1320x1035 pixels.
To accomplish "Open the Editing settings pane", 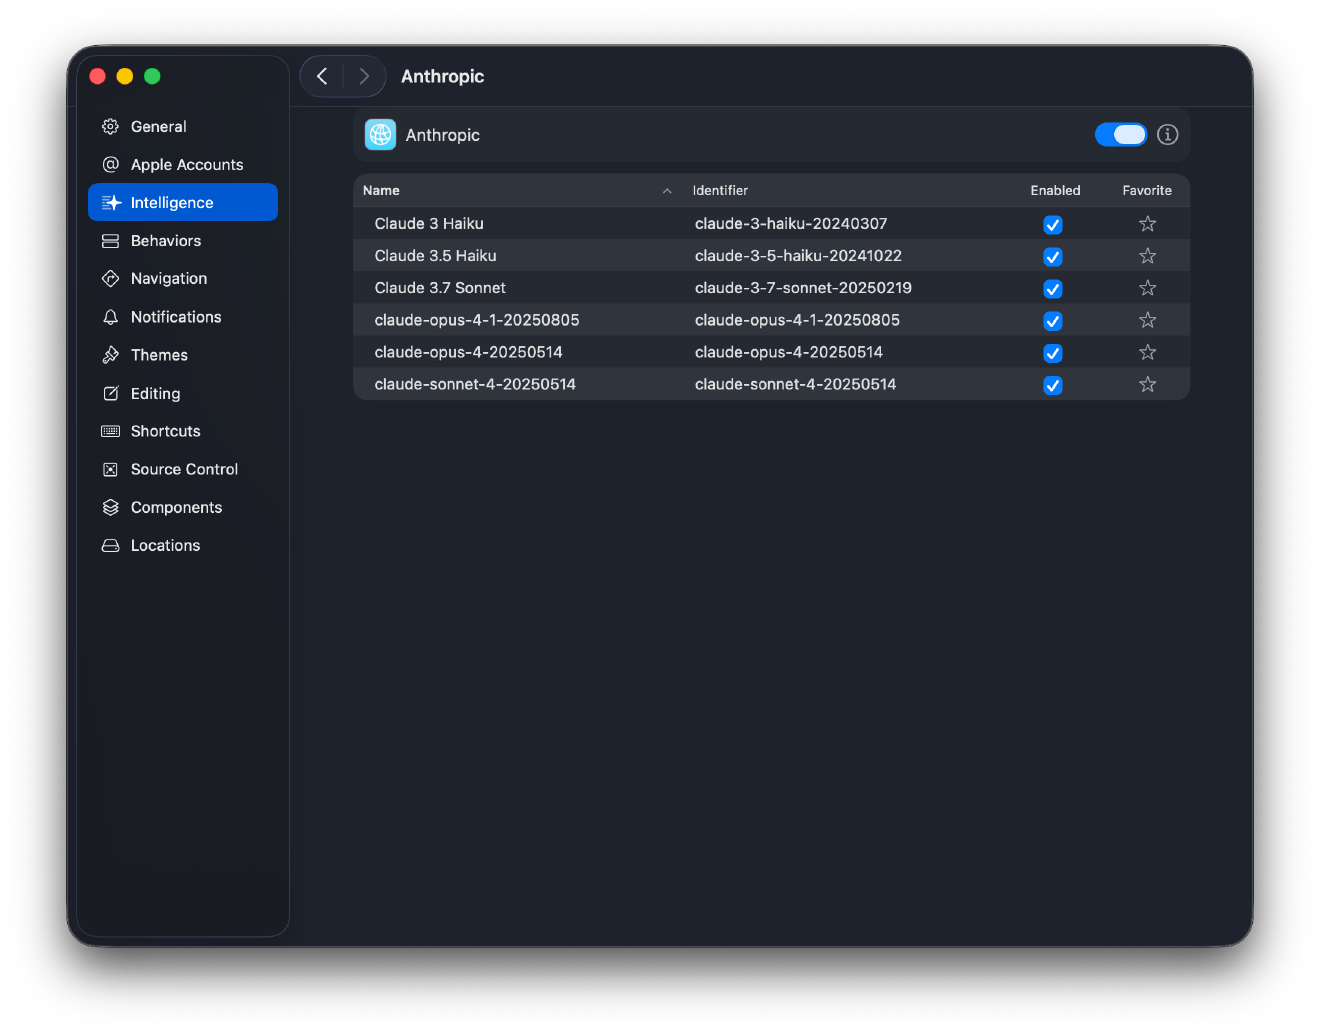I will [110, 393].
